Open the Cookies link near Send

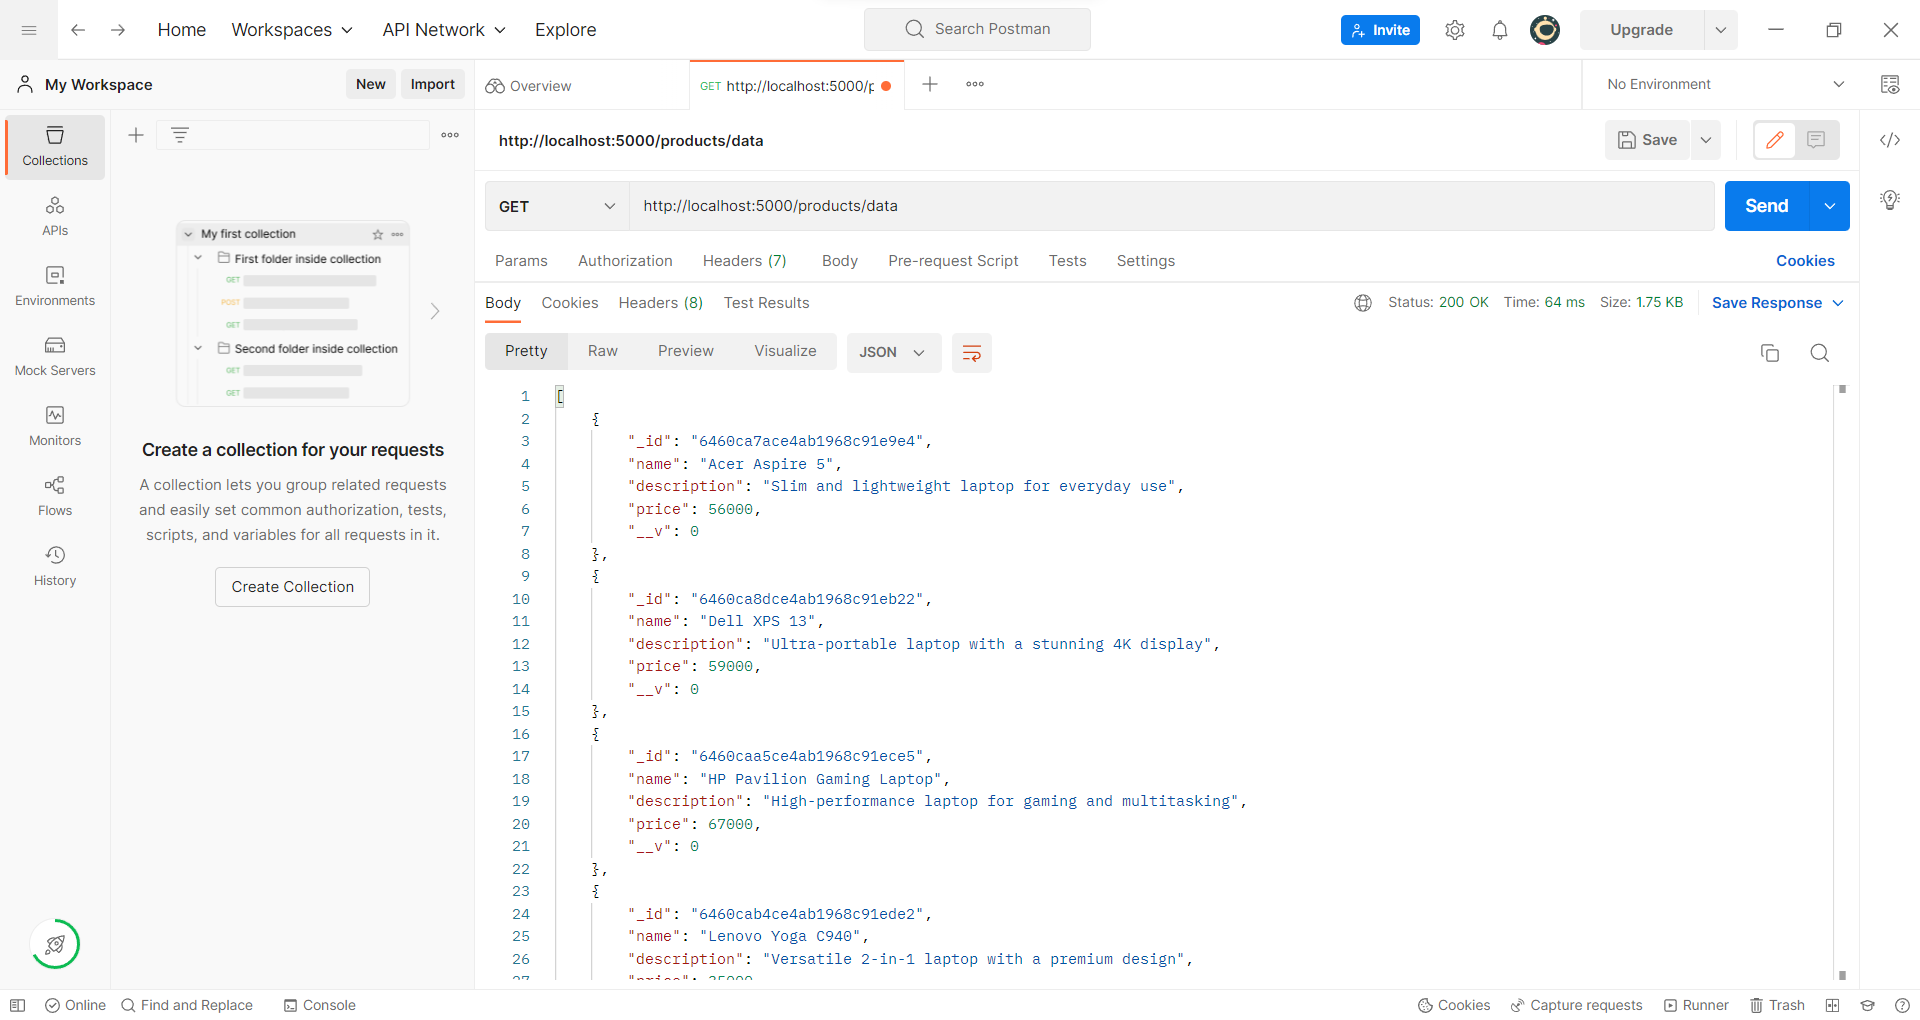1805,260
